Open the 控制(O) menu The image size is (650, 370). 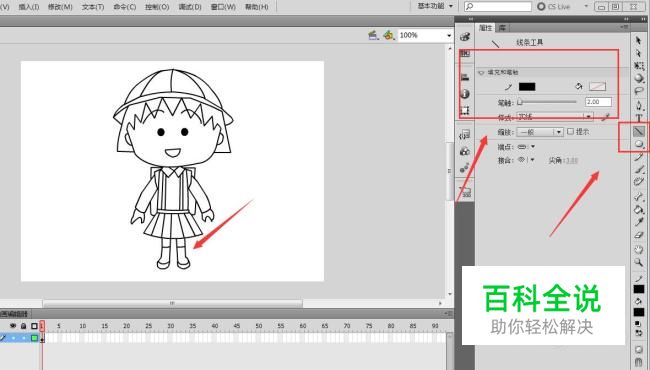[157, 7]
